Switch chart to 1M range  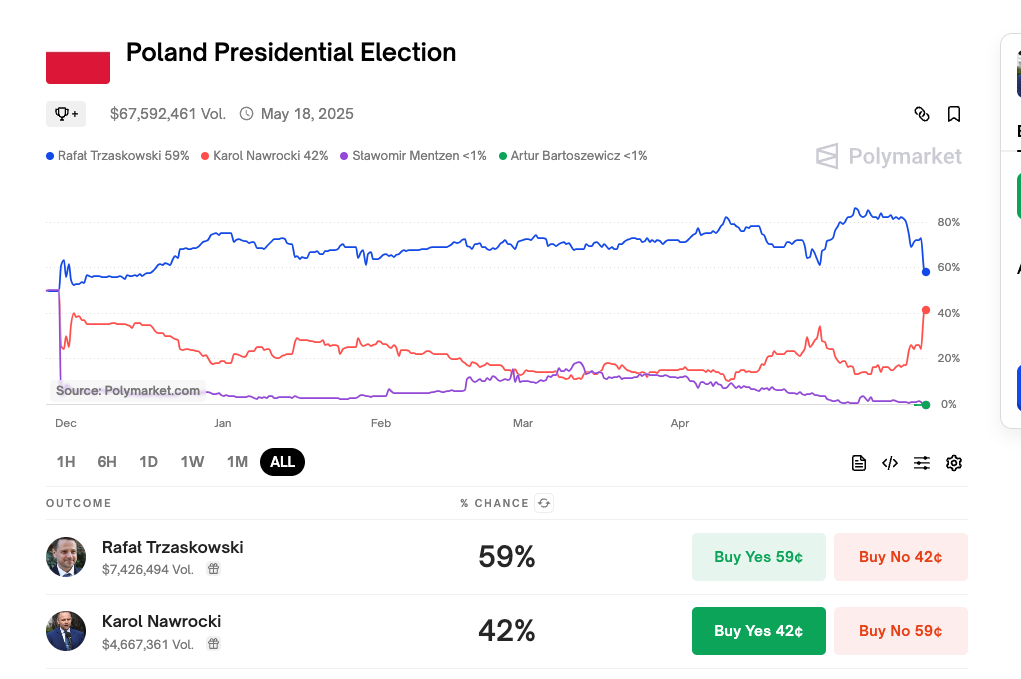pos(237,462)
